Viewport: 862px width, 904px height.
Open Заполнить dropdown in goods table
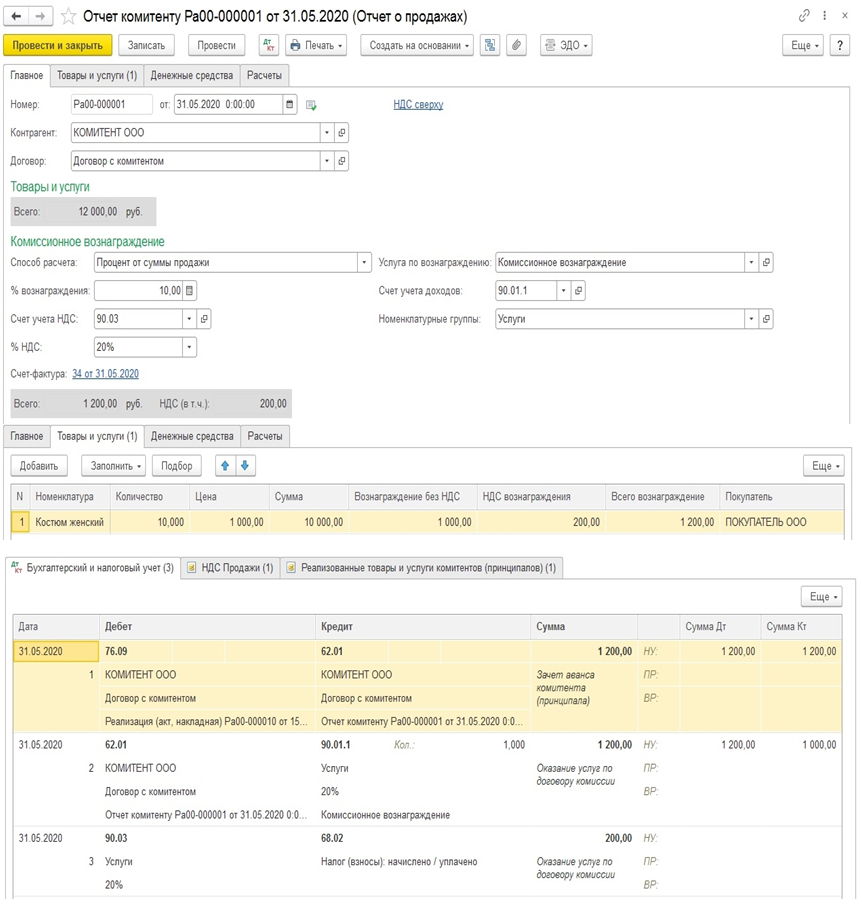pos(114,466)
